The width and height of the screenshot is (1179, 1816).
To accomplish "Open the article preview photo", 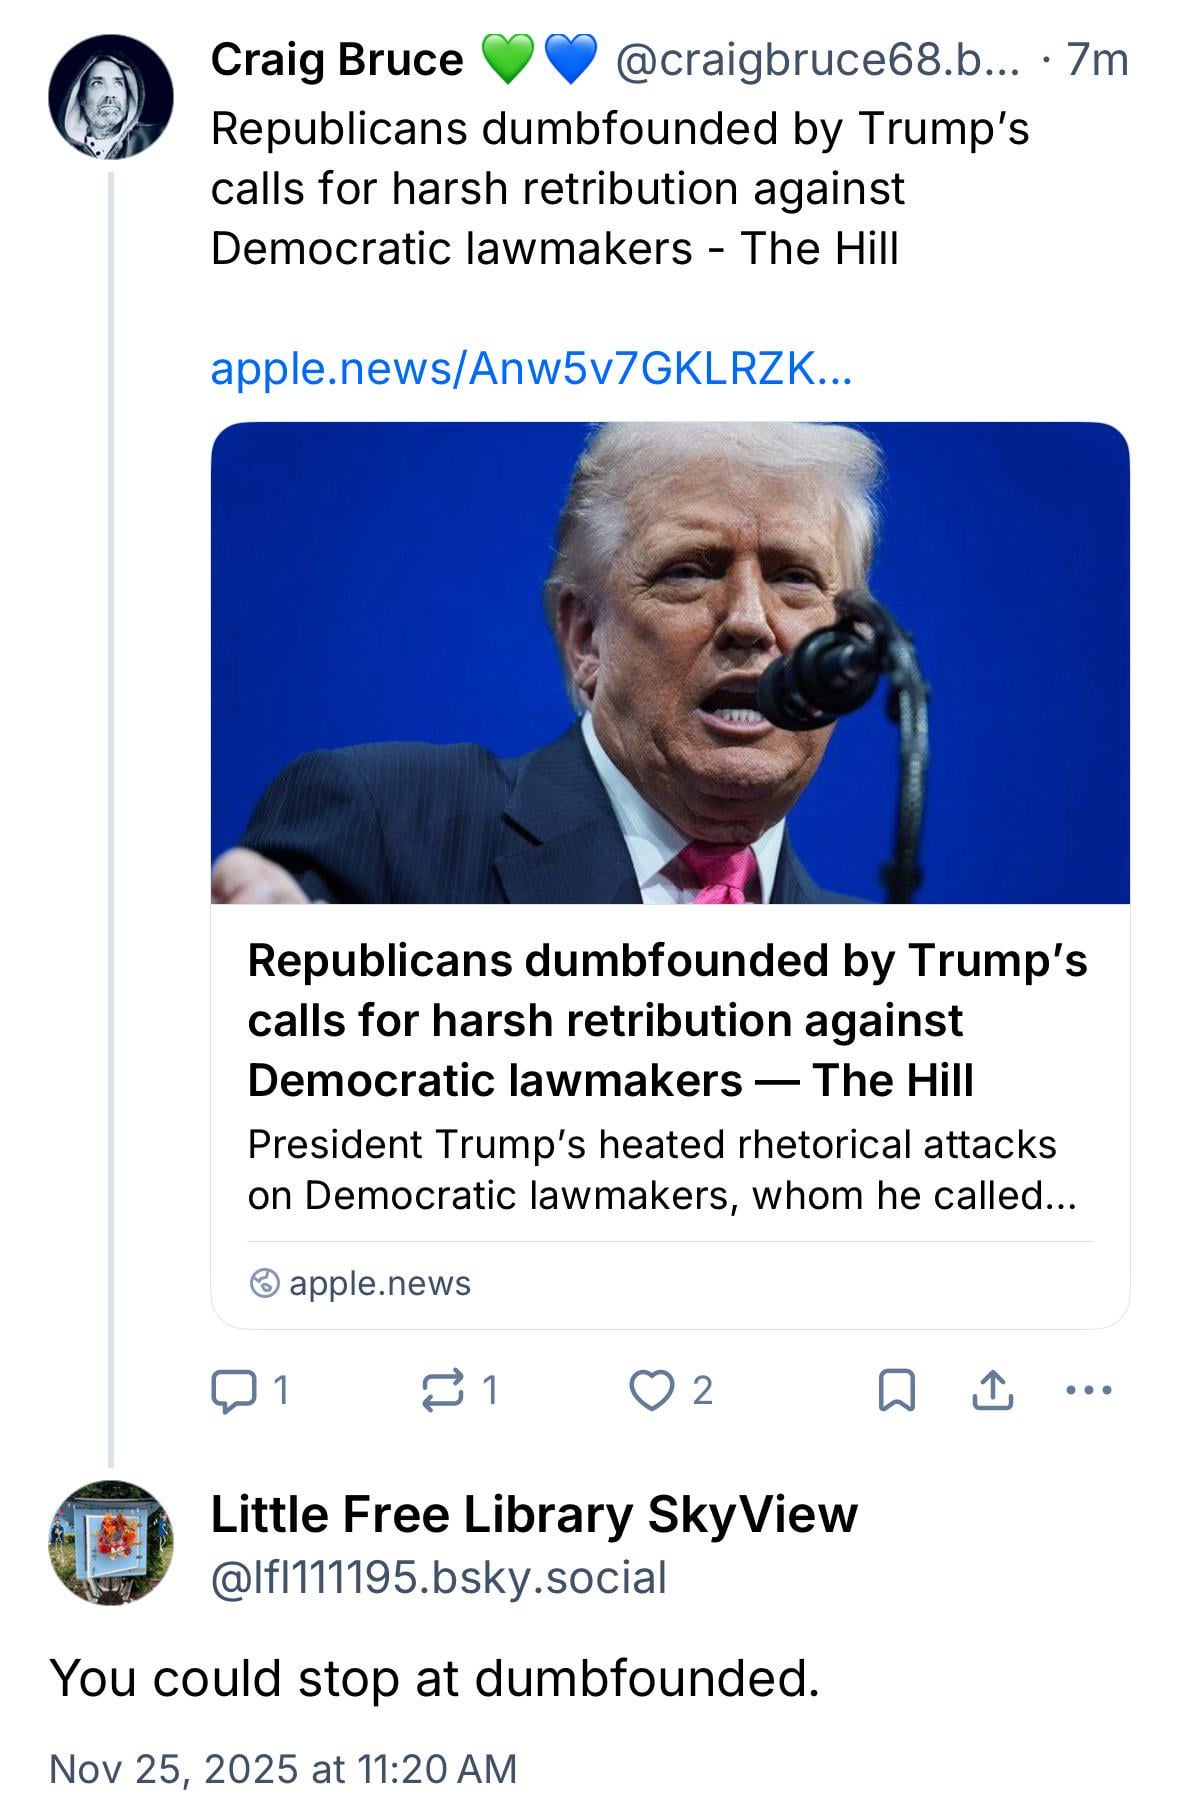I will 670,662.
